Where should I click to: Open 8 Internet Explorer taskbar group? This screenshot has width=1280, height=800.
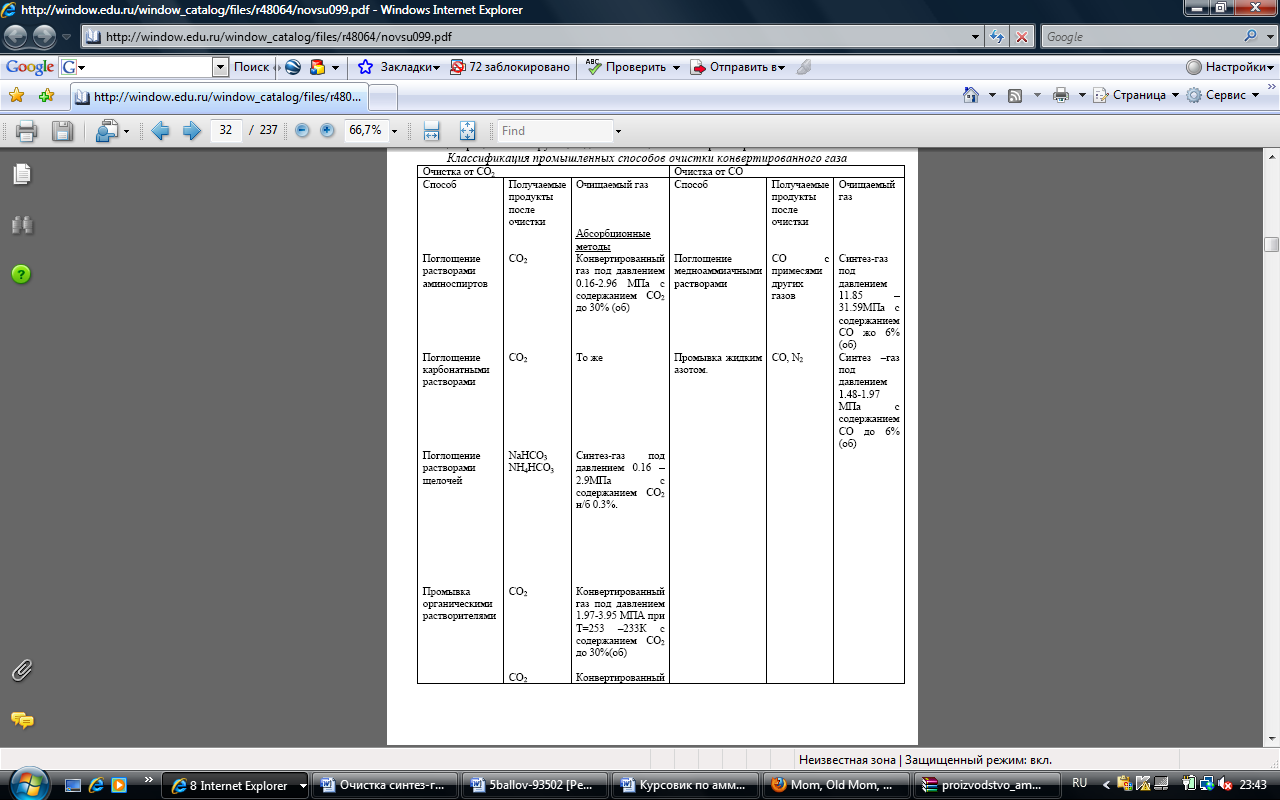click(x=236, y=785)
